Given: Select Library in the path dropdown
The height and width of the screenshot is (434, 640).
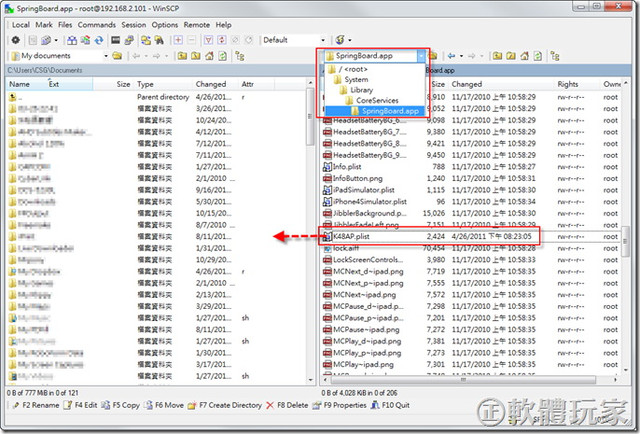Looking at the screenshot, I should (x=374, y=90).
